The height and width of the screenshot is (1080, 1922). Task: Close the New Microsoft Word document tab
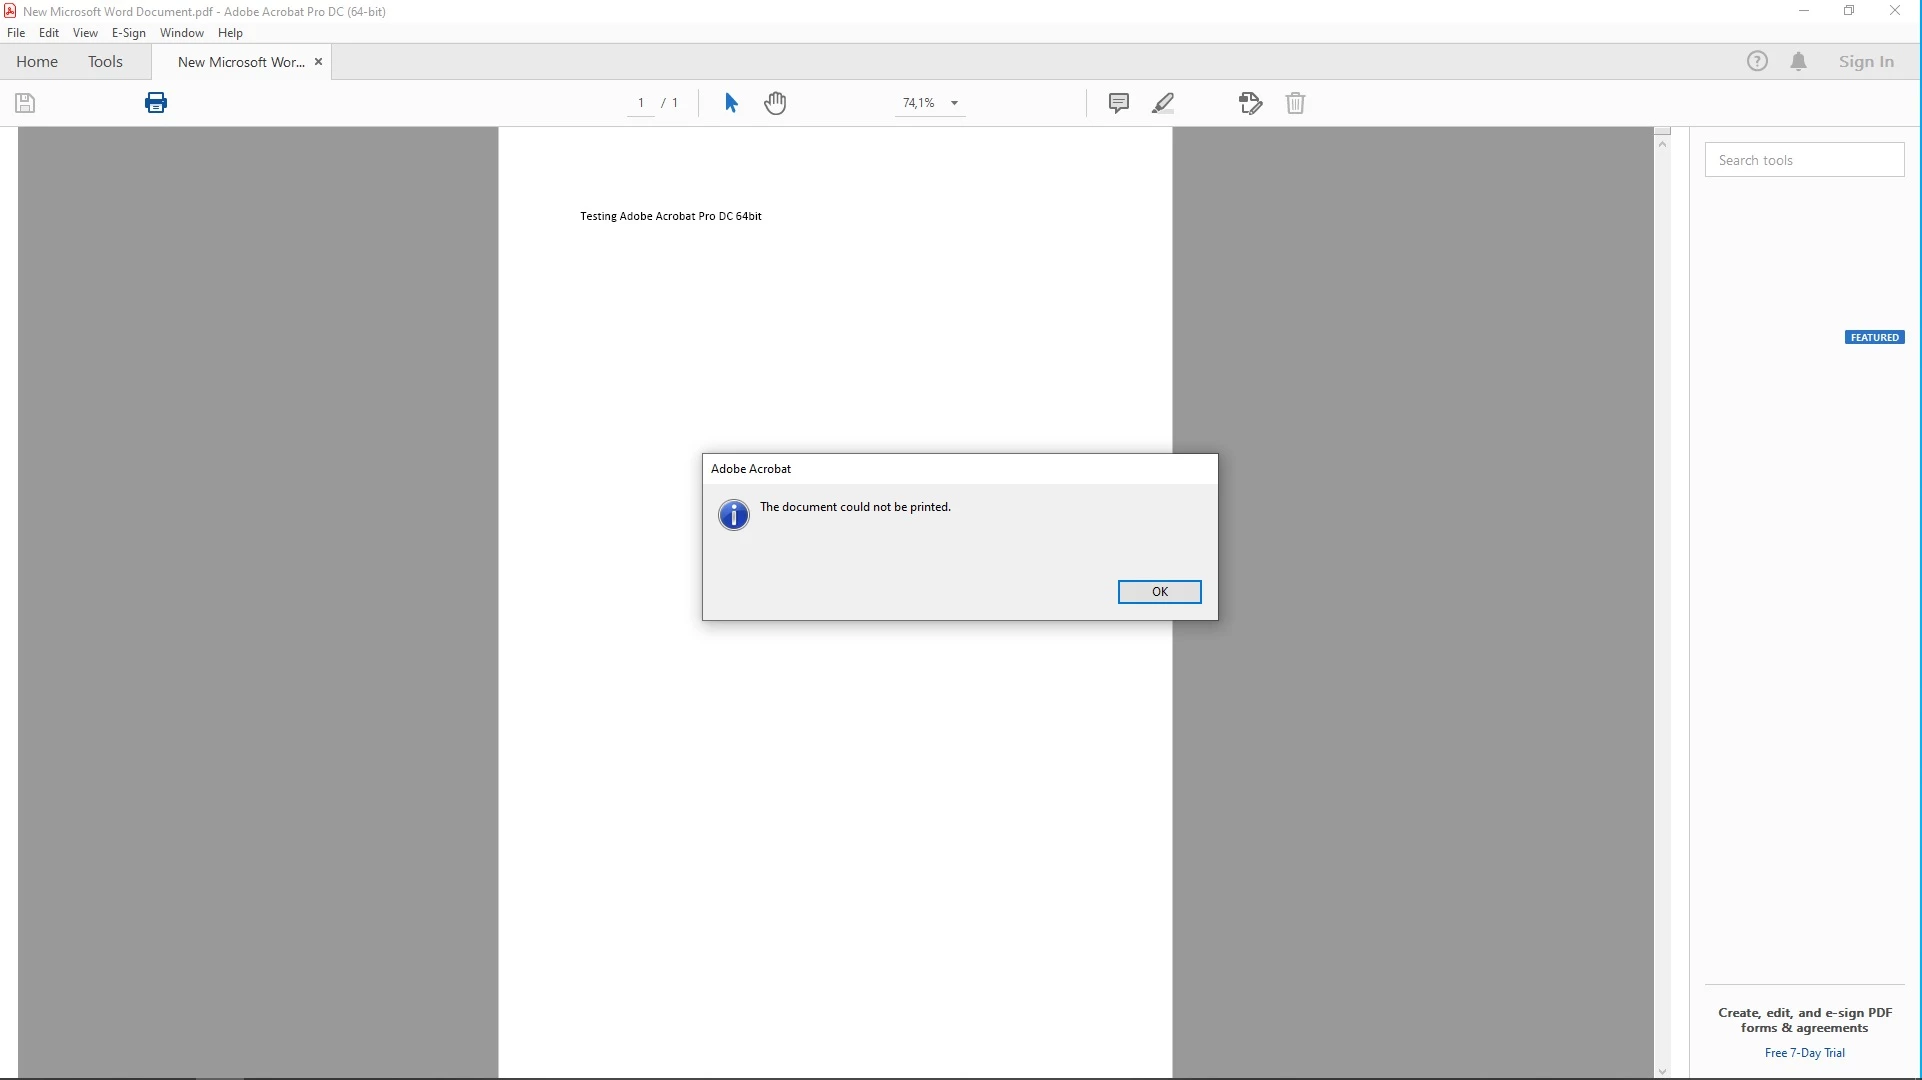click(x=318, y=62)
